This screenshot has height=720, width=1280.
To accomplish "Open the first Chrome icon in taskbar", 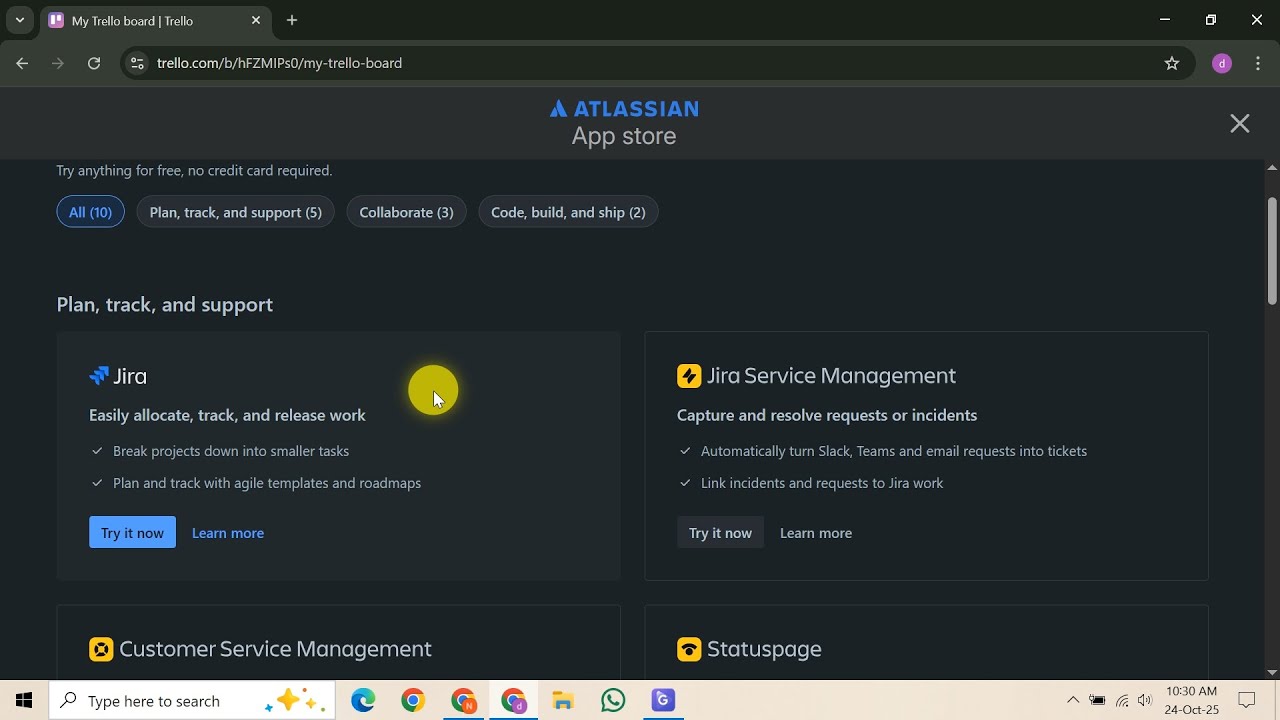I will (x=413, y=701).
